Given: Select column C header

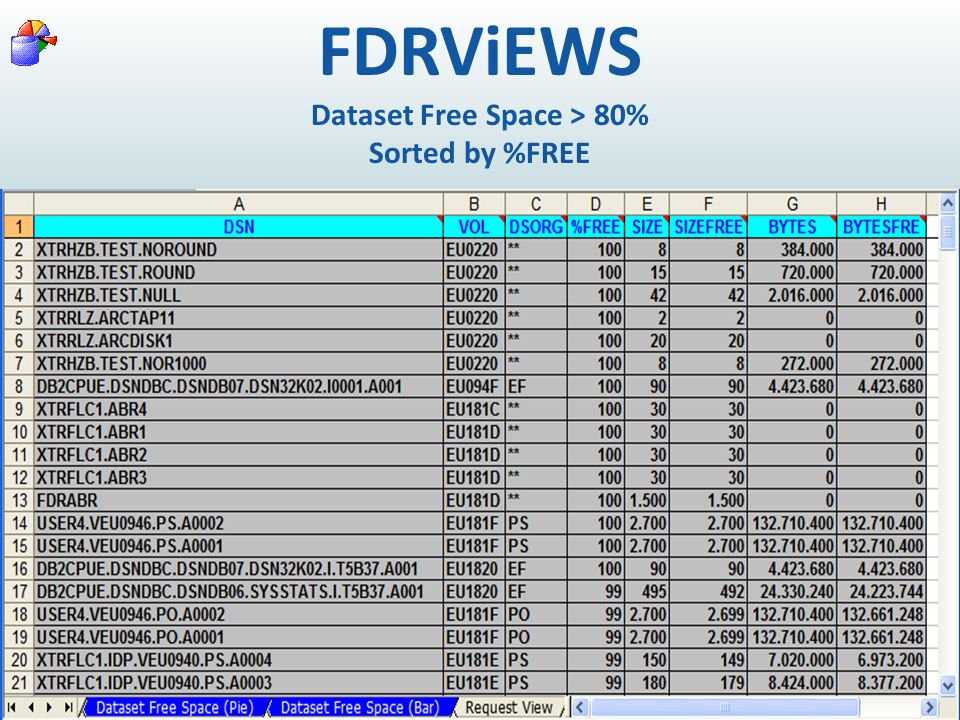Looking at the screenshot, I should pos(536,204).
